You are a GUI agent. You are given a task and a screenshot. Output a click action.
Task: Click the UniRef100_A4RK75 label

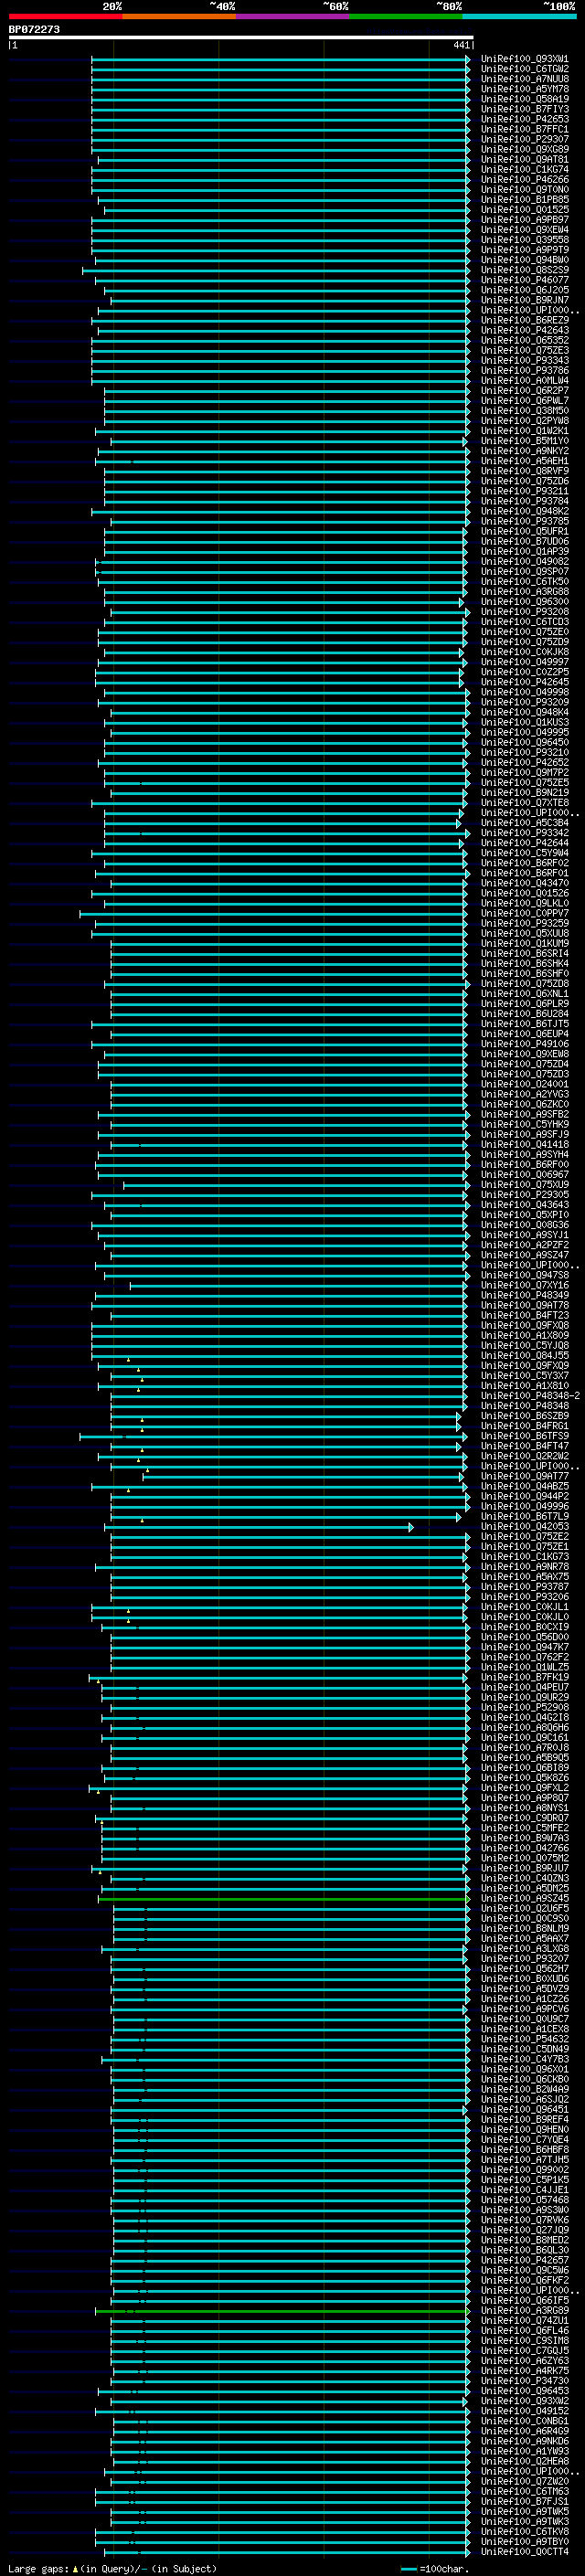click(525, 2371)
